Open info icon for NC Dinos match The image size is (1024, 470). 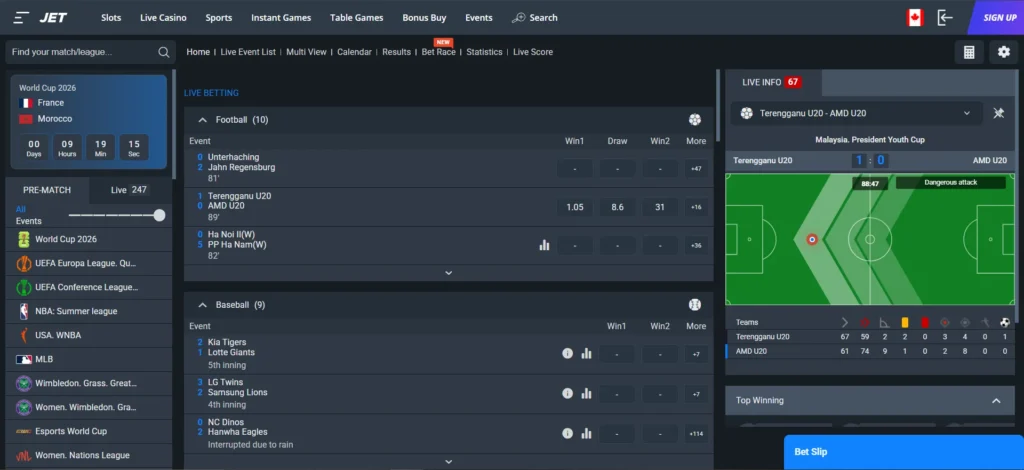tap(568, 433)
